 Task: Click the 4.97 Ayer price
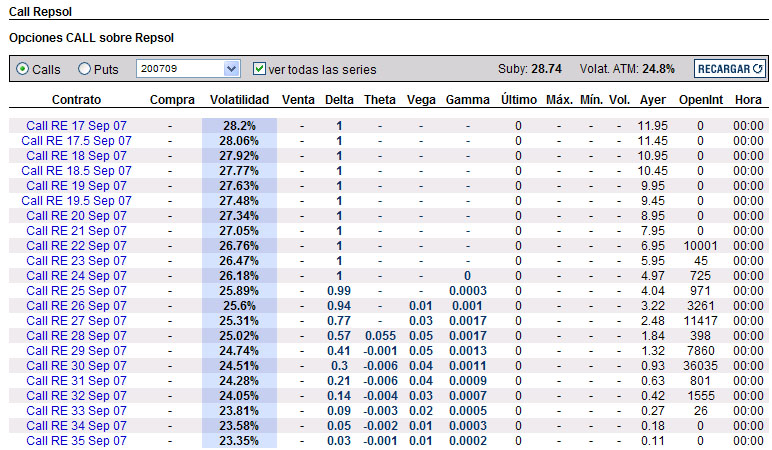pos(653,276)
